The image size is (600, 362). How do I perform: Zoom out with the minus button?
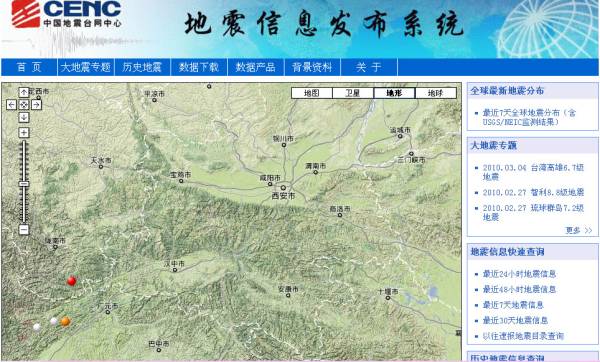pyautogui.click(x=24, y=230)
